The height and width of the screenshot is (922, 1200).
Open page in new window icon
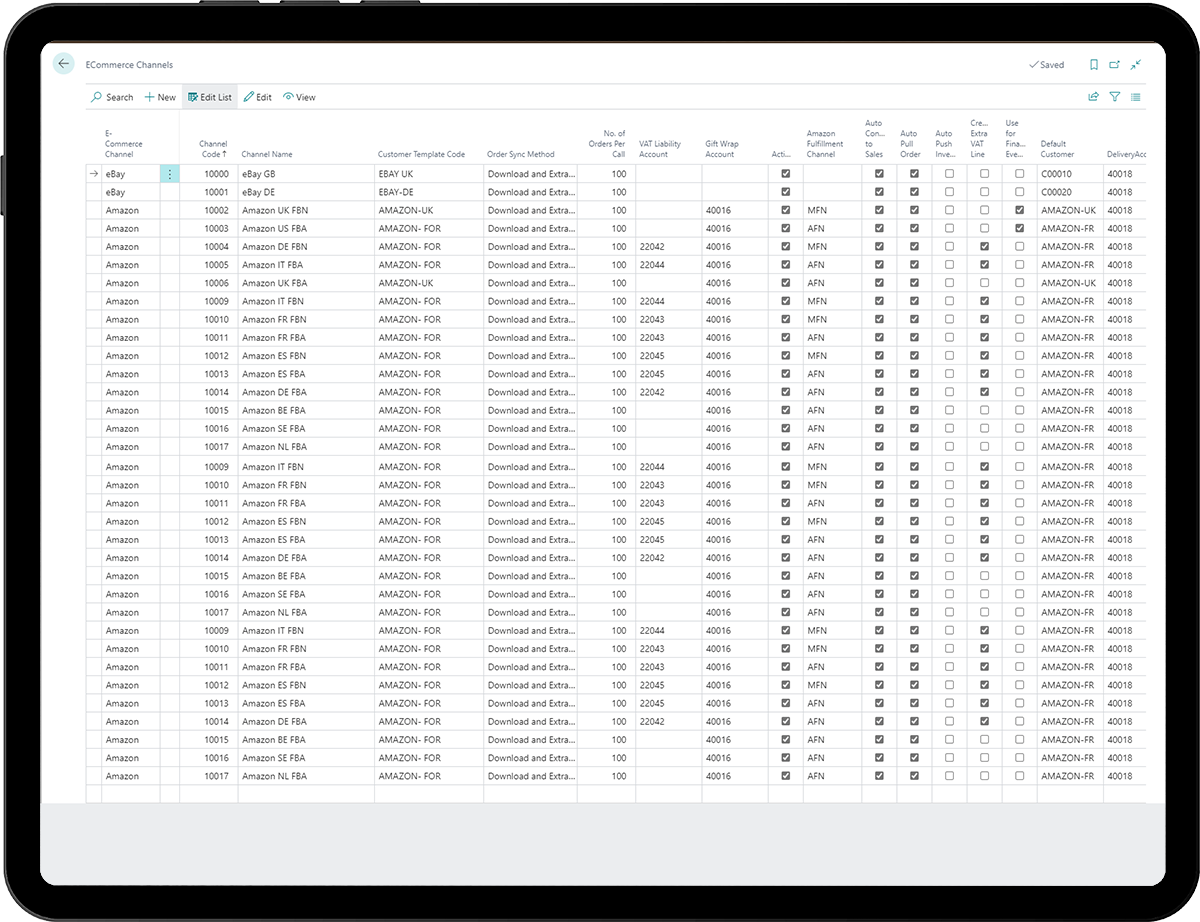click(x=1115, y=65)
